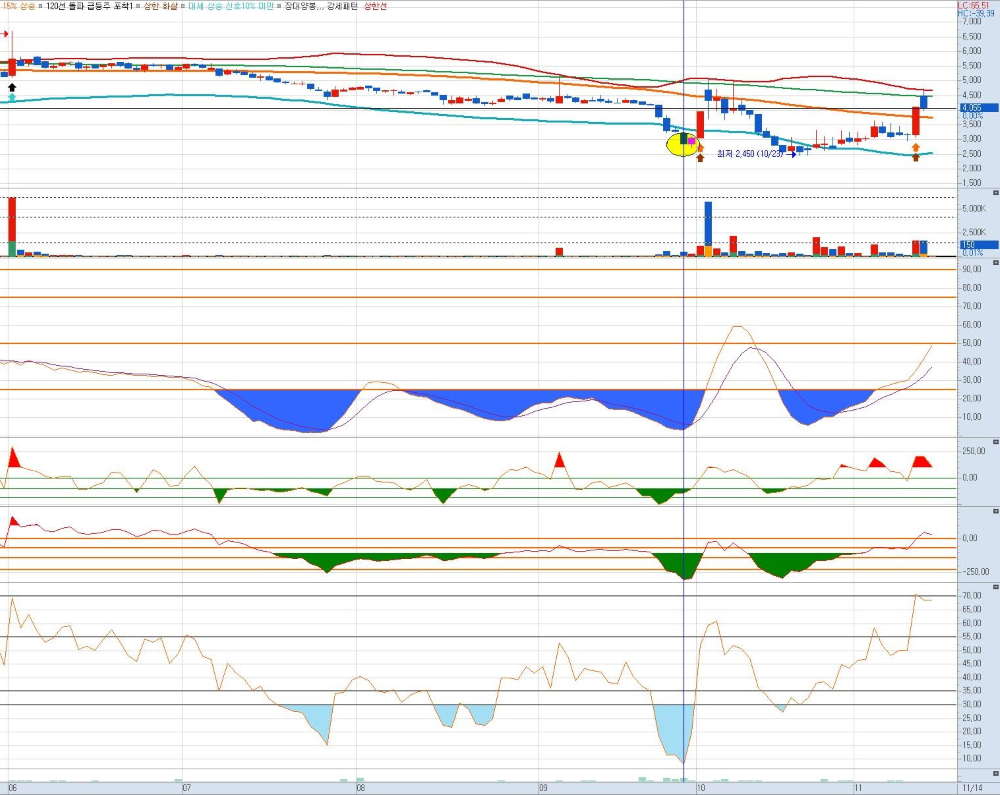Open corner menu button of the -250.00-scale indicator panel
The height and width of the screenshot is (795, 1000).
[996, 511]
